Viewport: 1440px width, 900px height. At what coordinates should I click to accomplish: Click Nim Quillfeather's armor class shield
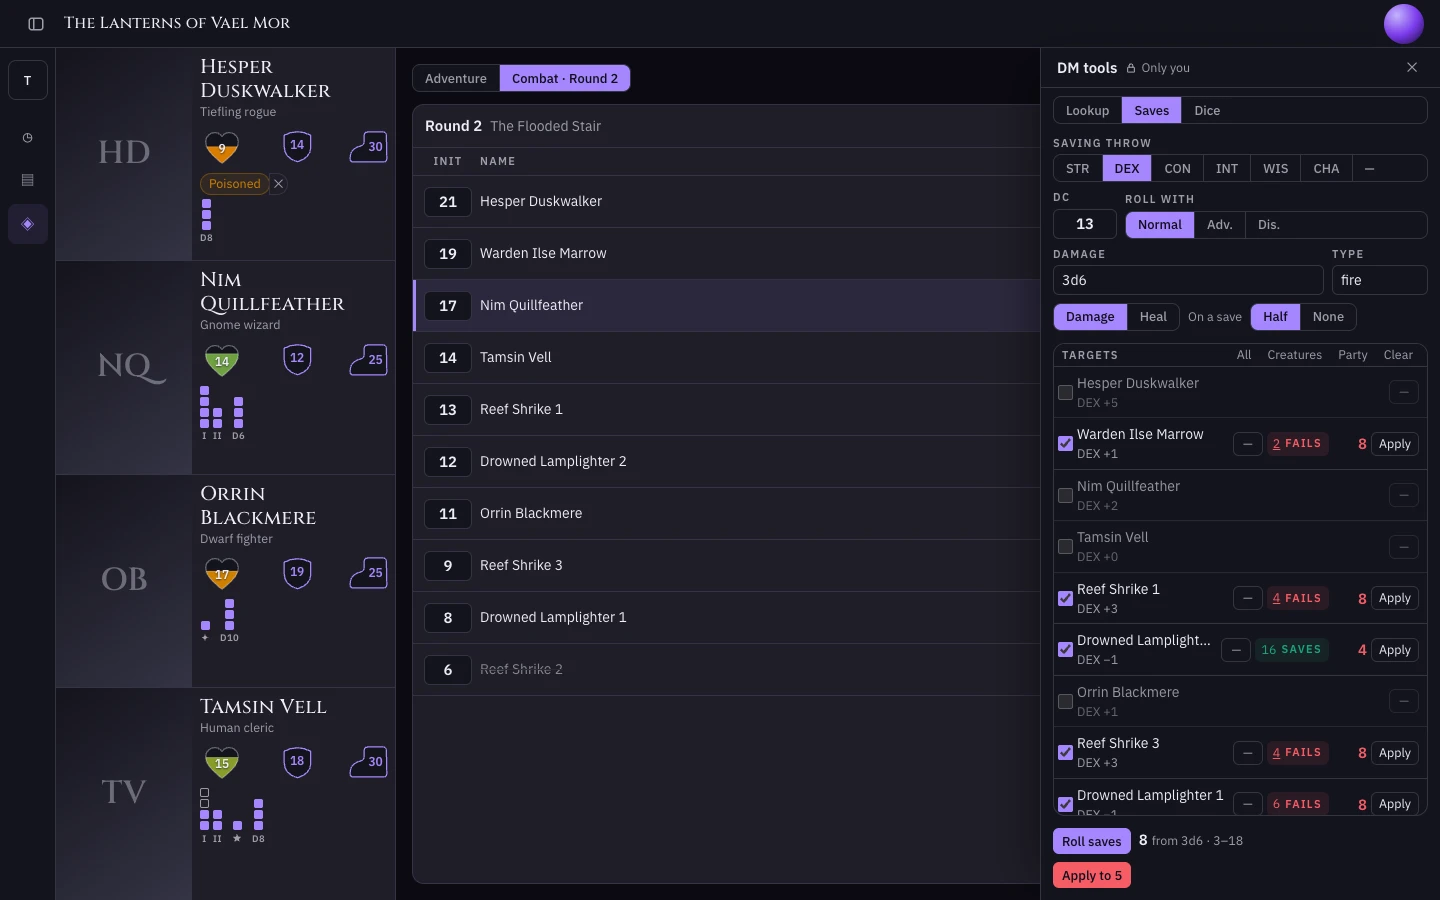[297, 359]
